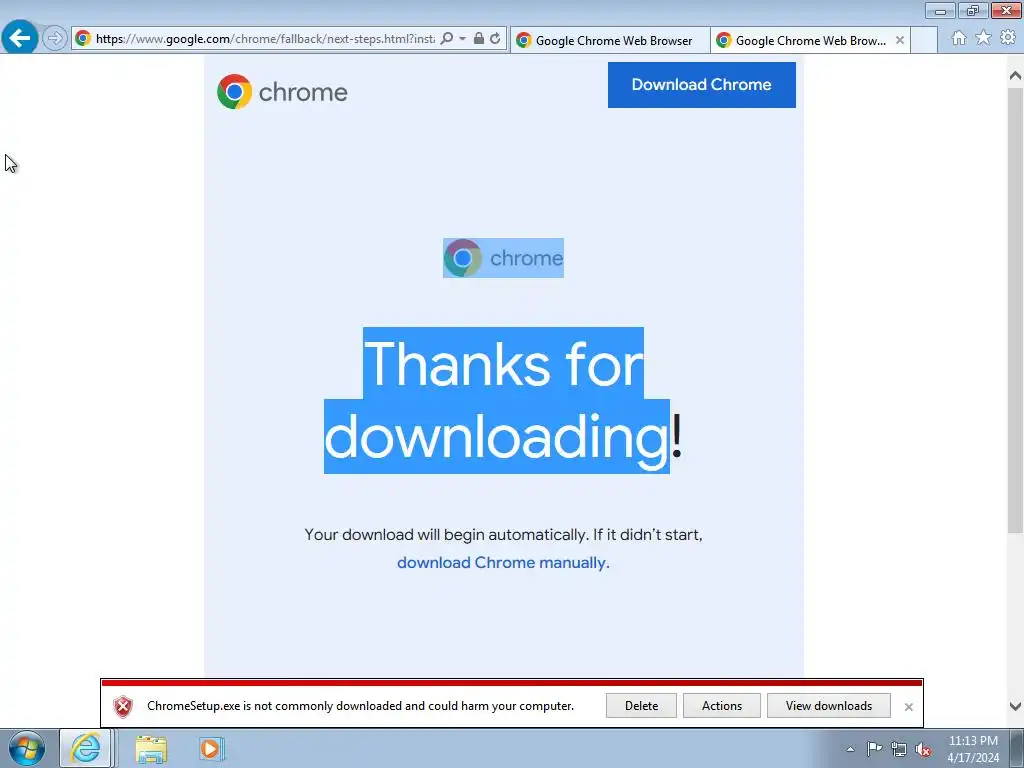Click the Chrome logo in page header
The image size is (1024, 768).
[x=282, y=91]
